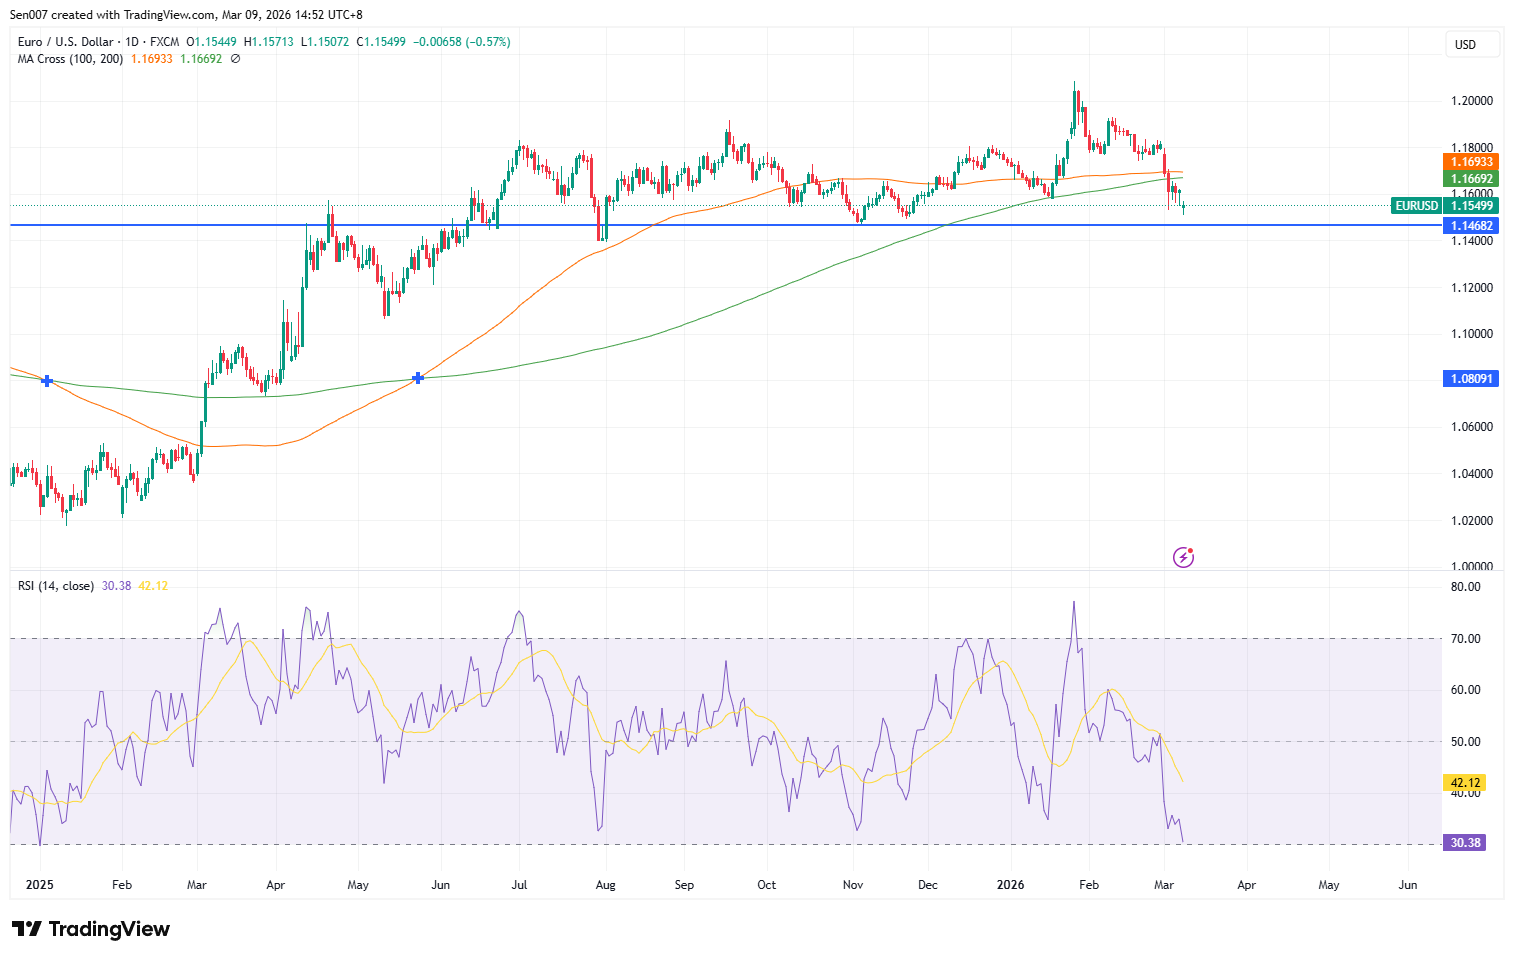Click the blue MA cross marker near June
The image size is (1514, 959).
point(418,378)
